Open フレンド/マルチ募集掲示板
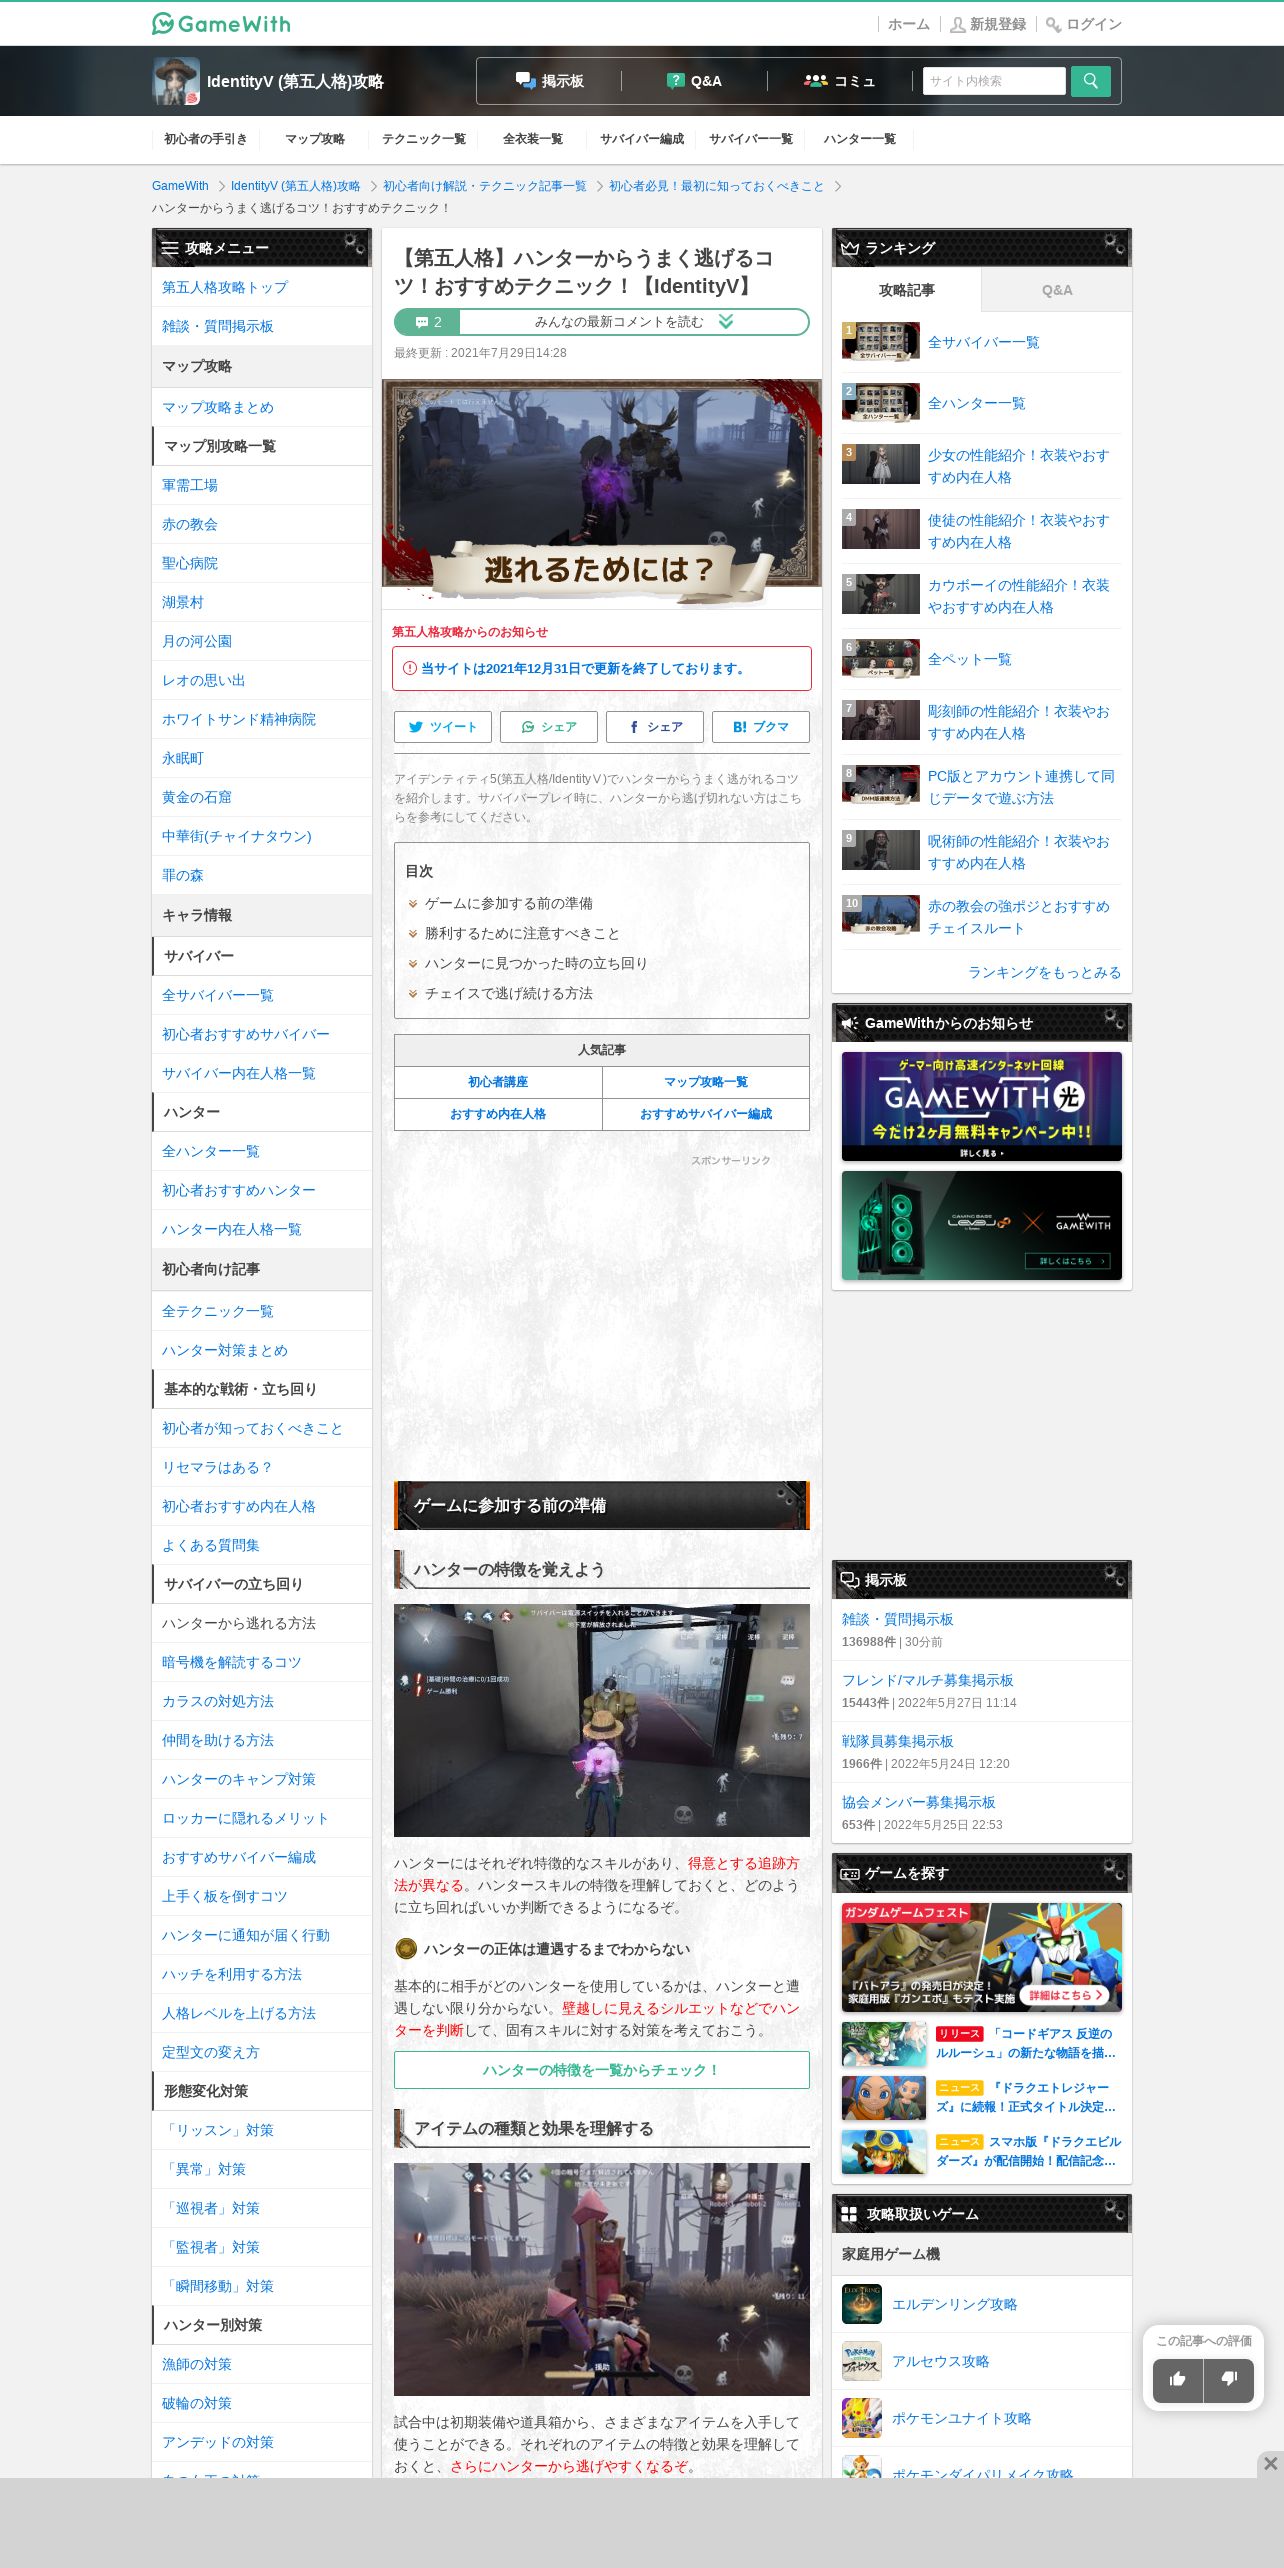The image size is (1284, 2568). [x=928, y=1680]
